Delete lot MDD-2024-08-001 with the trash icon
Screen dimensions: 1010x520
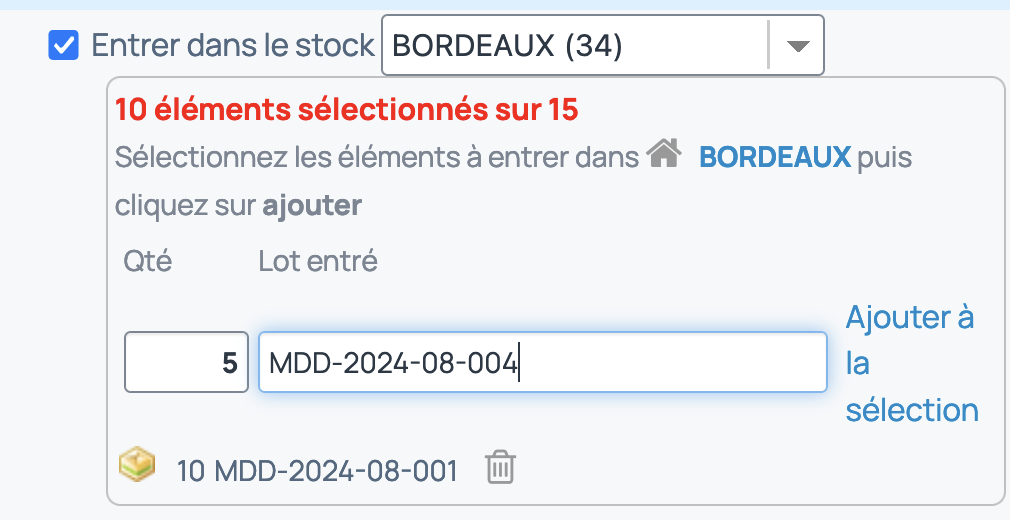click(x=500, y=467)
